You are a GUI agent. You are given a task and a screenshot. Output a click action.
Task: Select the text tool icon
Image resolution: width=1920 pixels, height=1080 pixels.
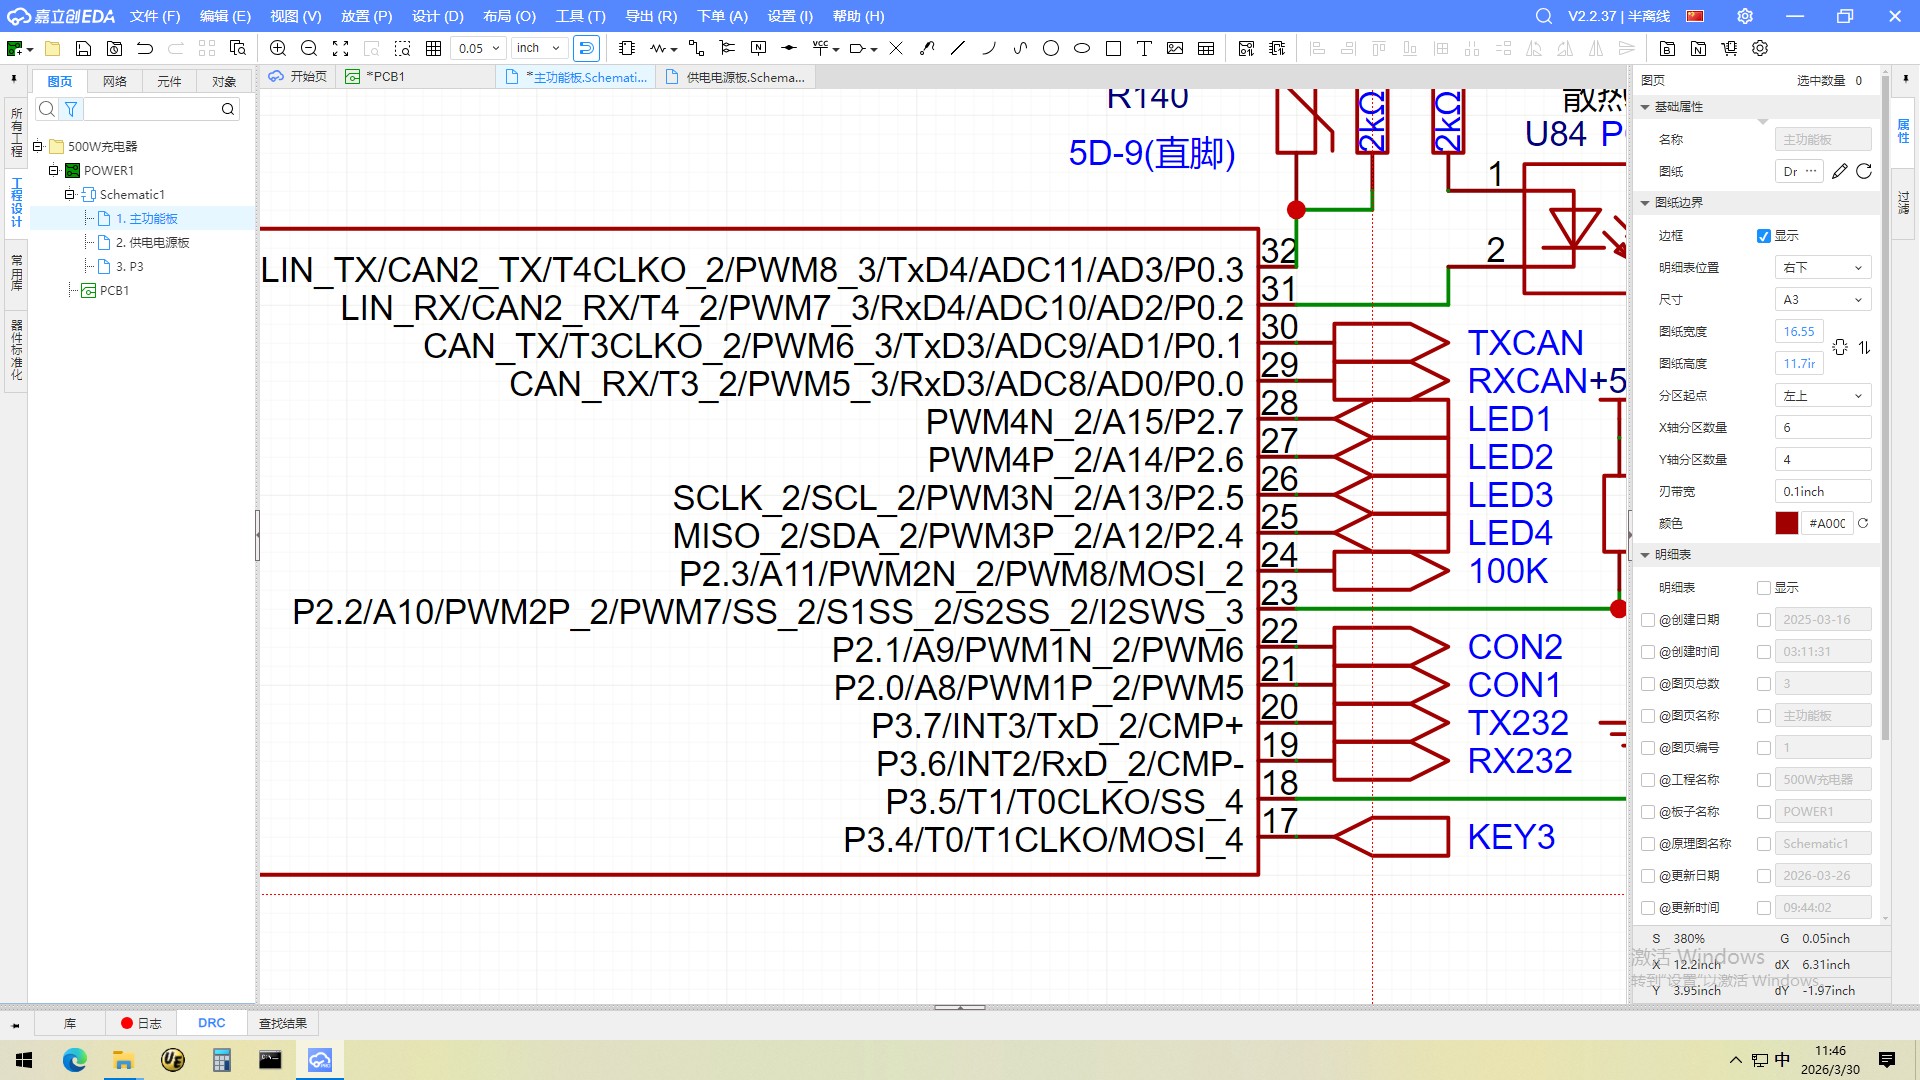(1144, 48)
